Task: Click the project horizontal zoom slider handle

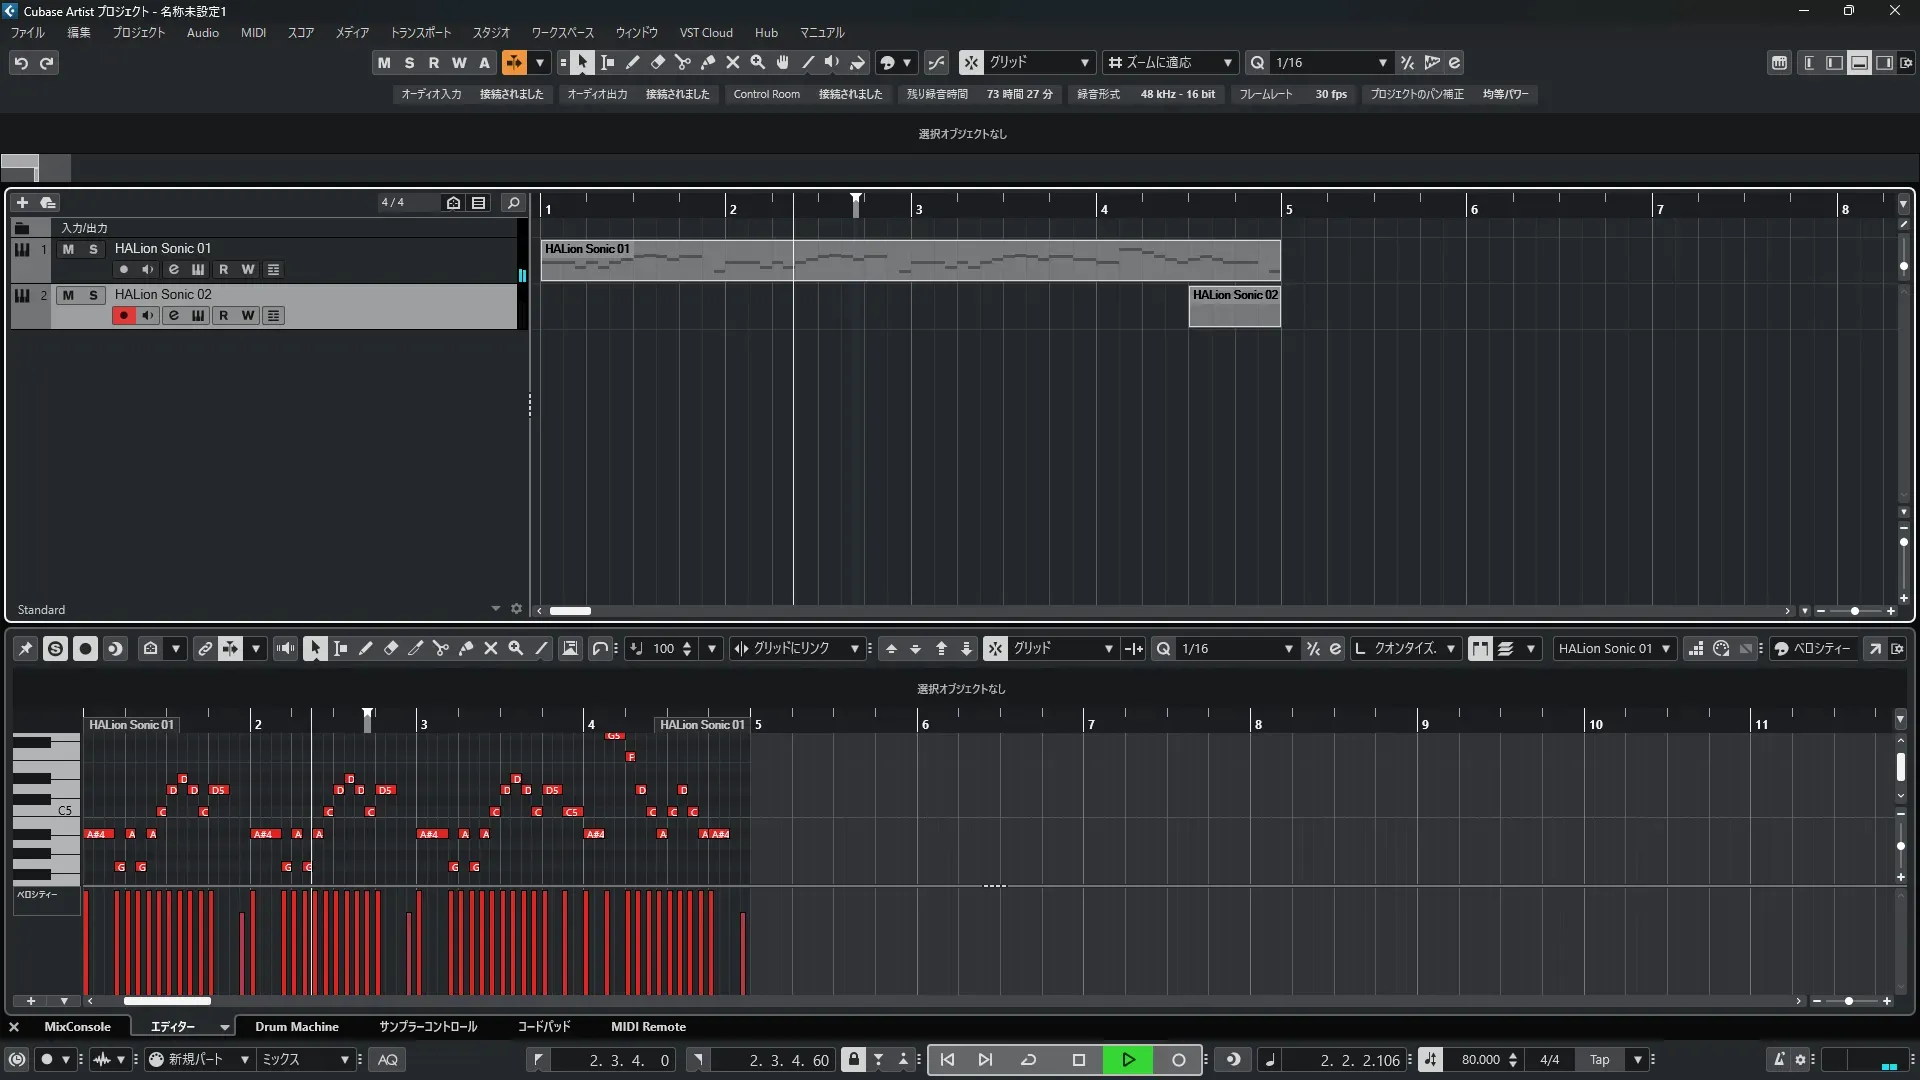Action: (x=1854, y=611)
